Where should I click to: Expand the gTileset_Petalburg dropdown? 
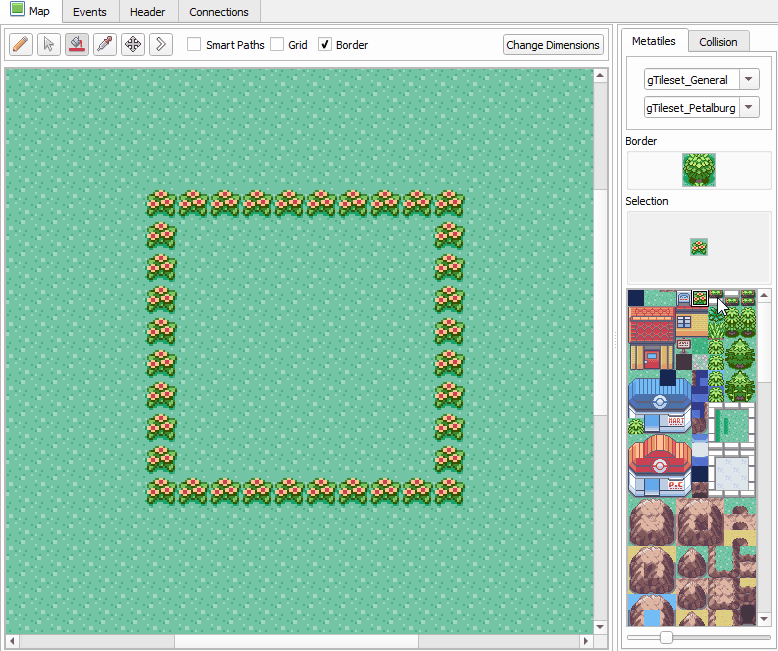(x=749, y=108)
